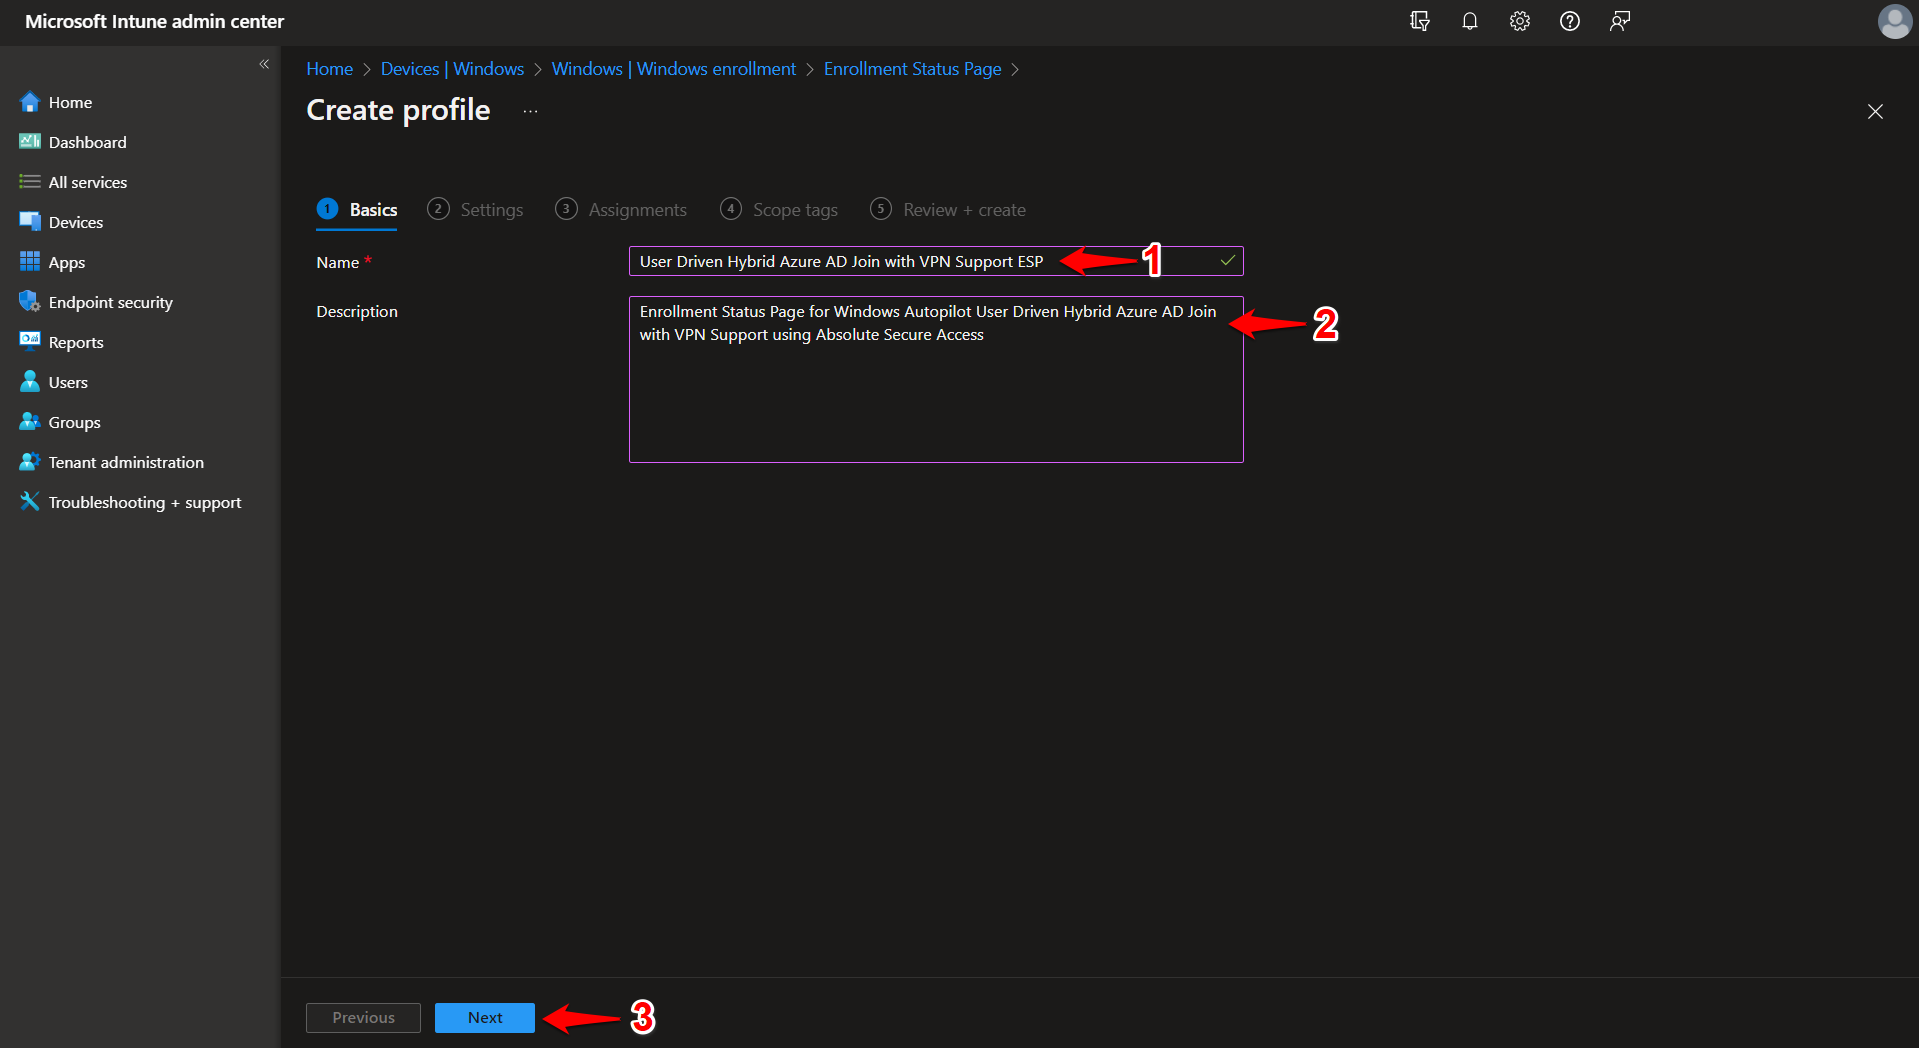Open the feedback panel icon

[1619, 21]
